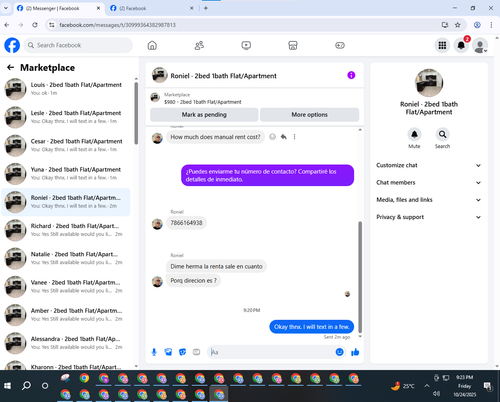Screen dimensions: 500x402
Task: Open the notifications bell with badge
Action: click(x=461, y=45)
